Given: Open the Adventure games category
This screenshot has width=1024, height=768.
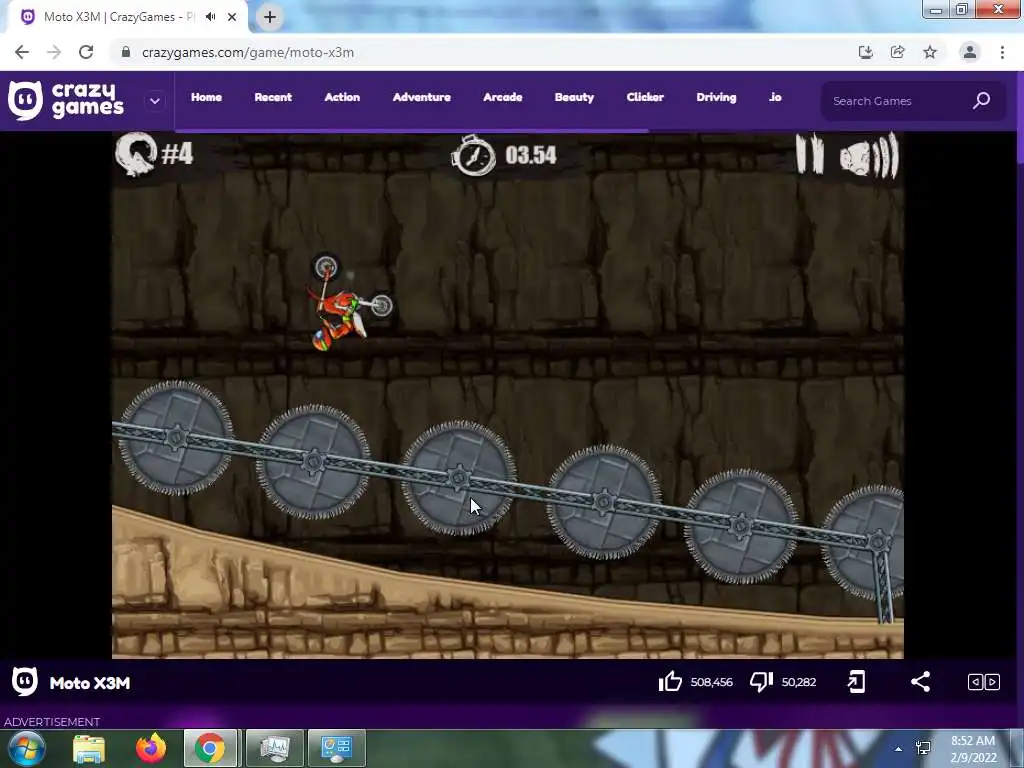Looking at the screenshot, I should (421, 97).
